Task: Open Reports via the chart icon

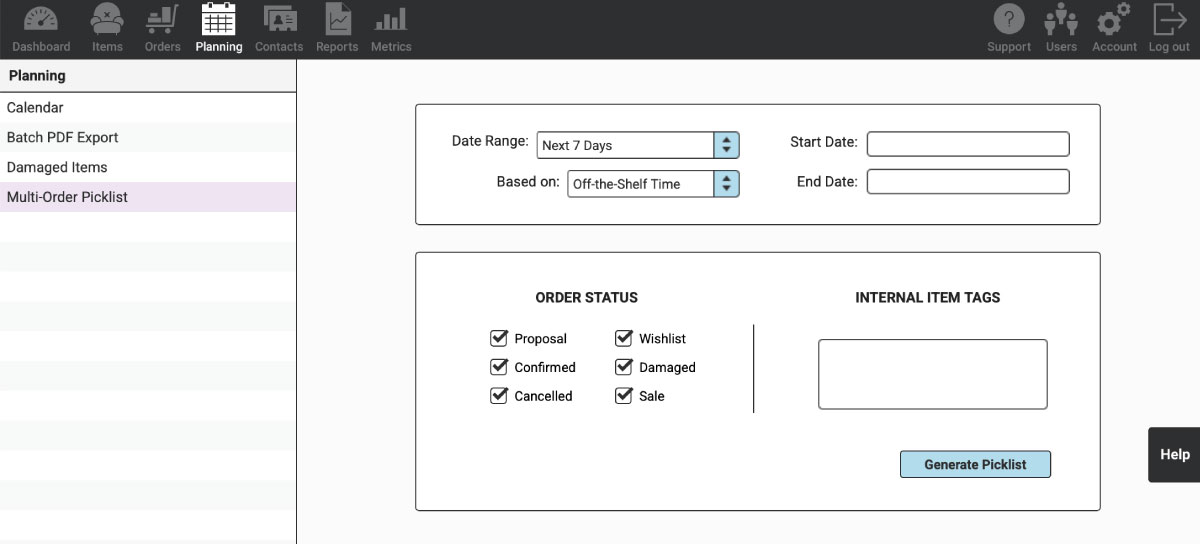Action: coord(337,20)
